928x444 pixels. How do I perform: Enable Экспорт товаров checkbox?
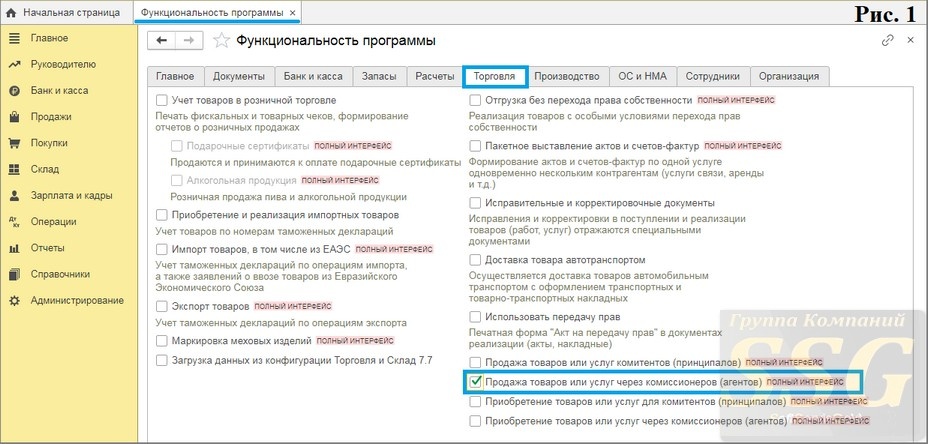coord(162,307)
